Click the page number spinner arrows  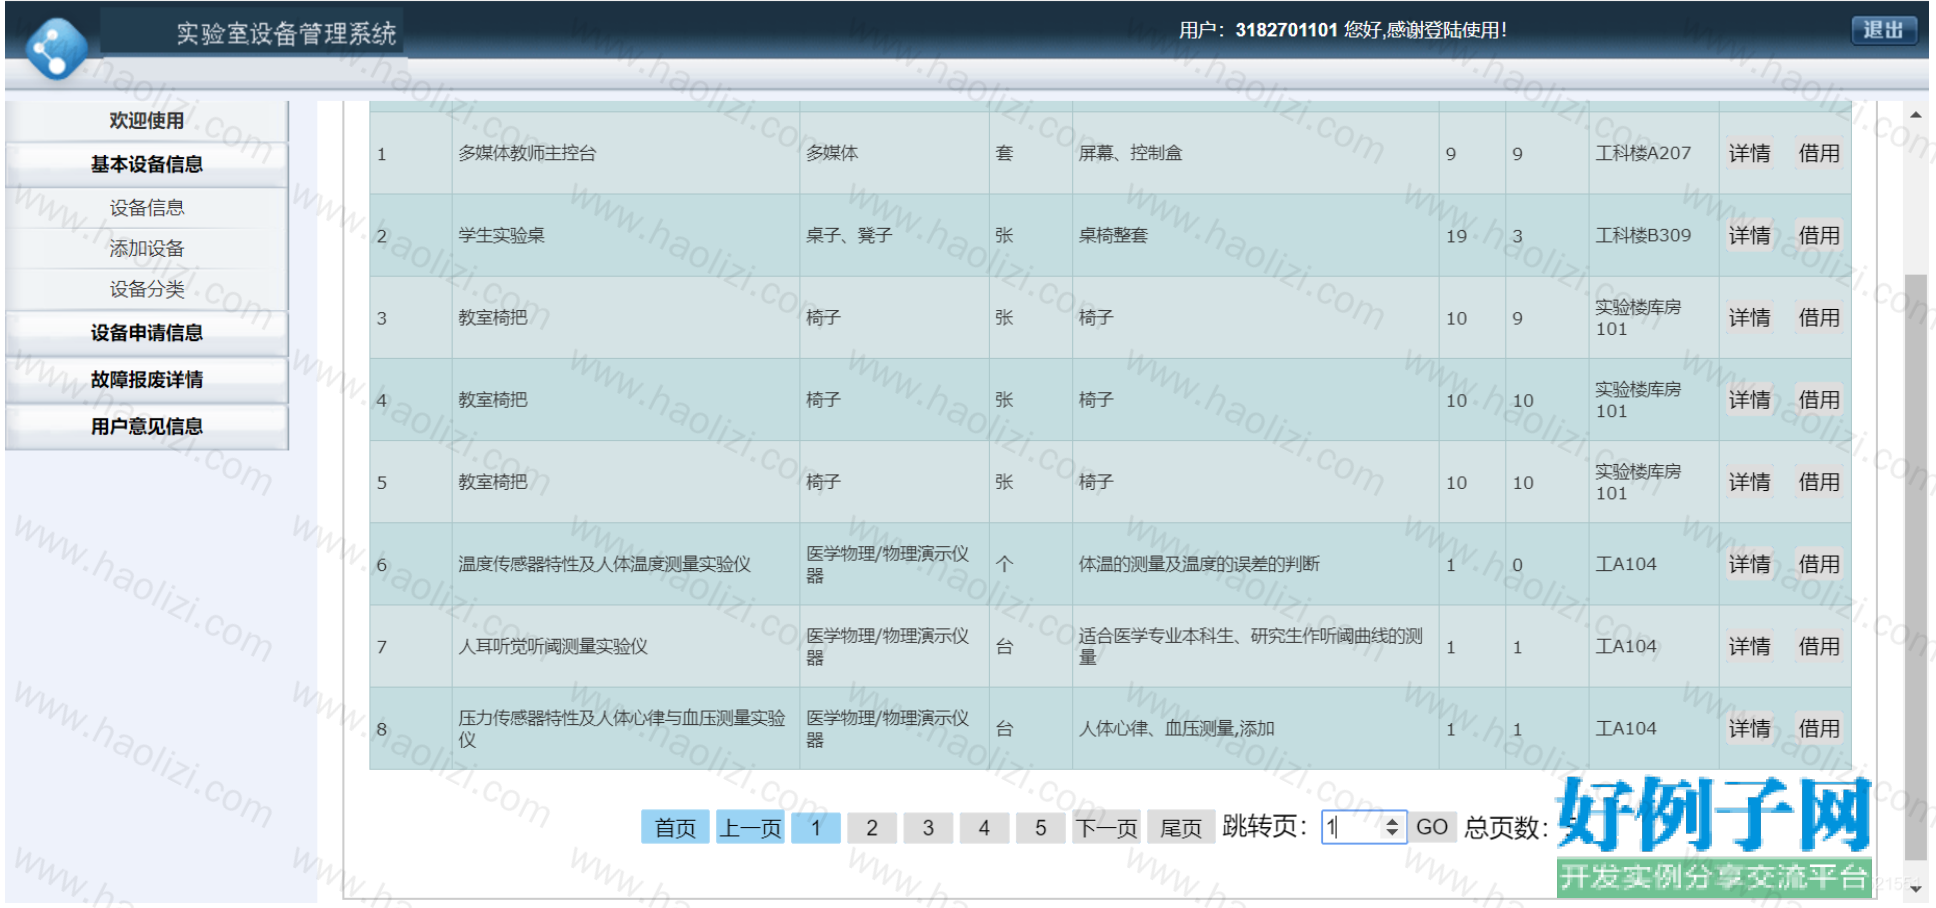(1391, 827)
